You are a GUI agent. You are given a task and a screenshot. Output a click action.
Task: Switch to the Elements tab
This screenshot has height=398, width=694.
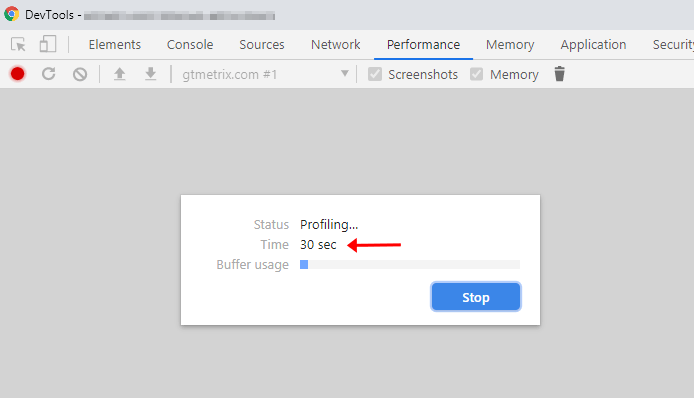coord(115,45)
